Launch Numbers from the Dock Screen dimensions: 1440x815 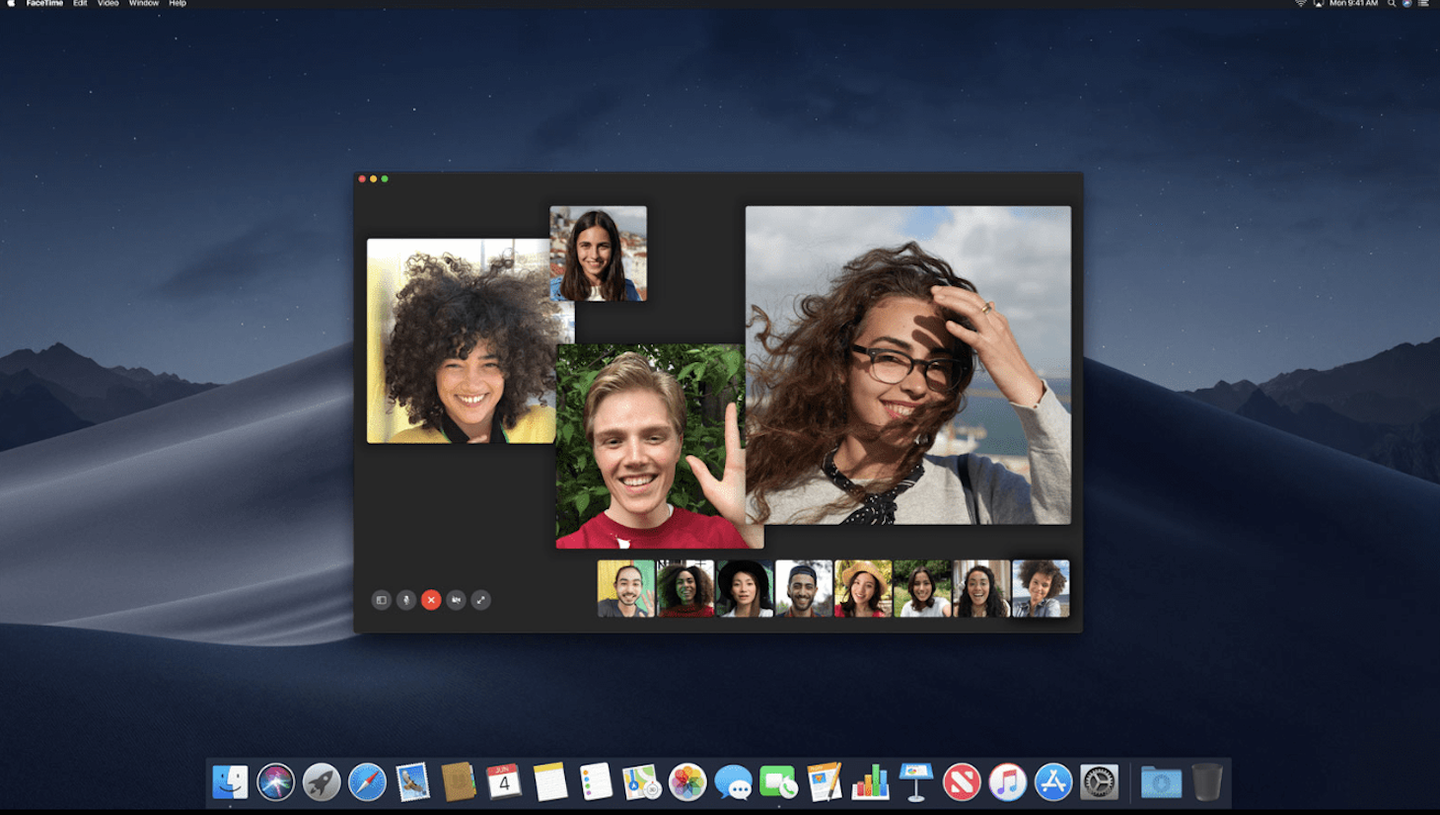(x=870, y=782)
